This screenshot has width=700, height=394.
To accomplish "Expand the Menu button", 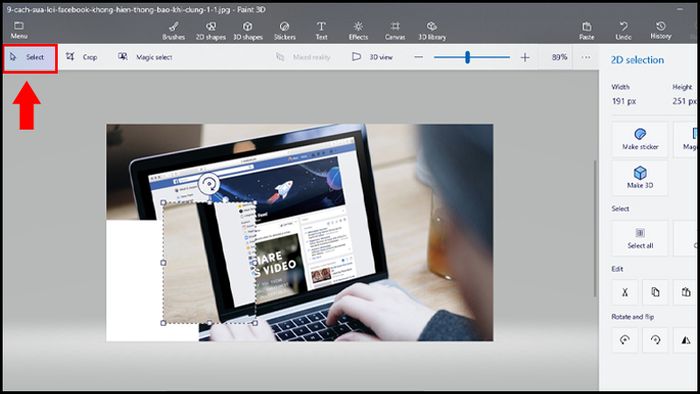I will pyautogui.click(x=19, y=30).
